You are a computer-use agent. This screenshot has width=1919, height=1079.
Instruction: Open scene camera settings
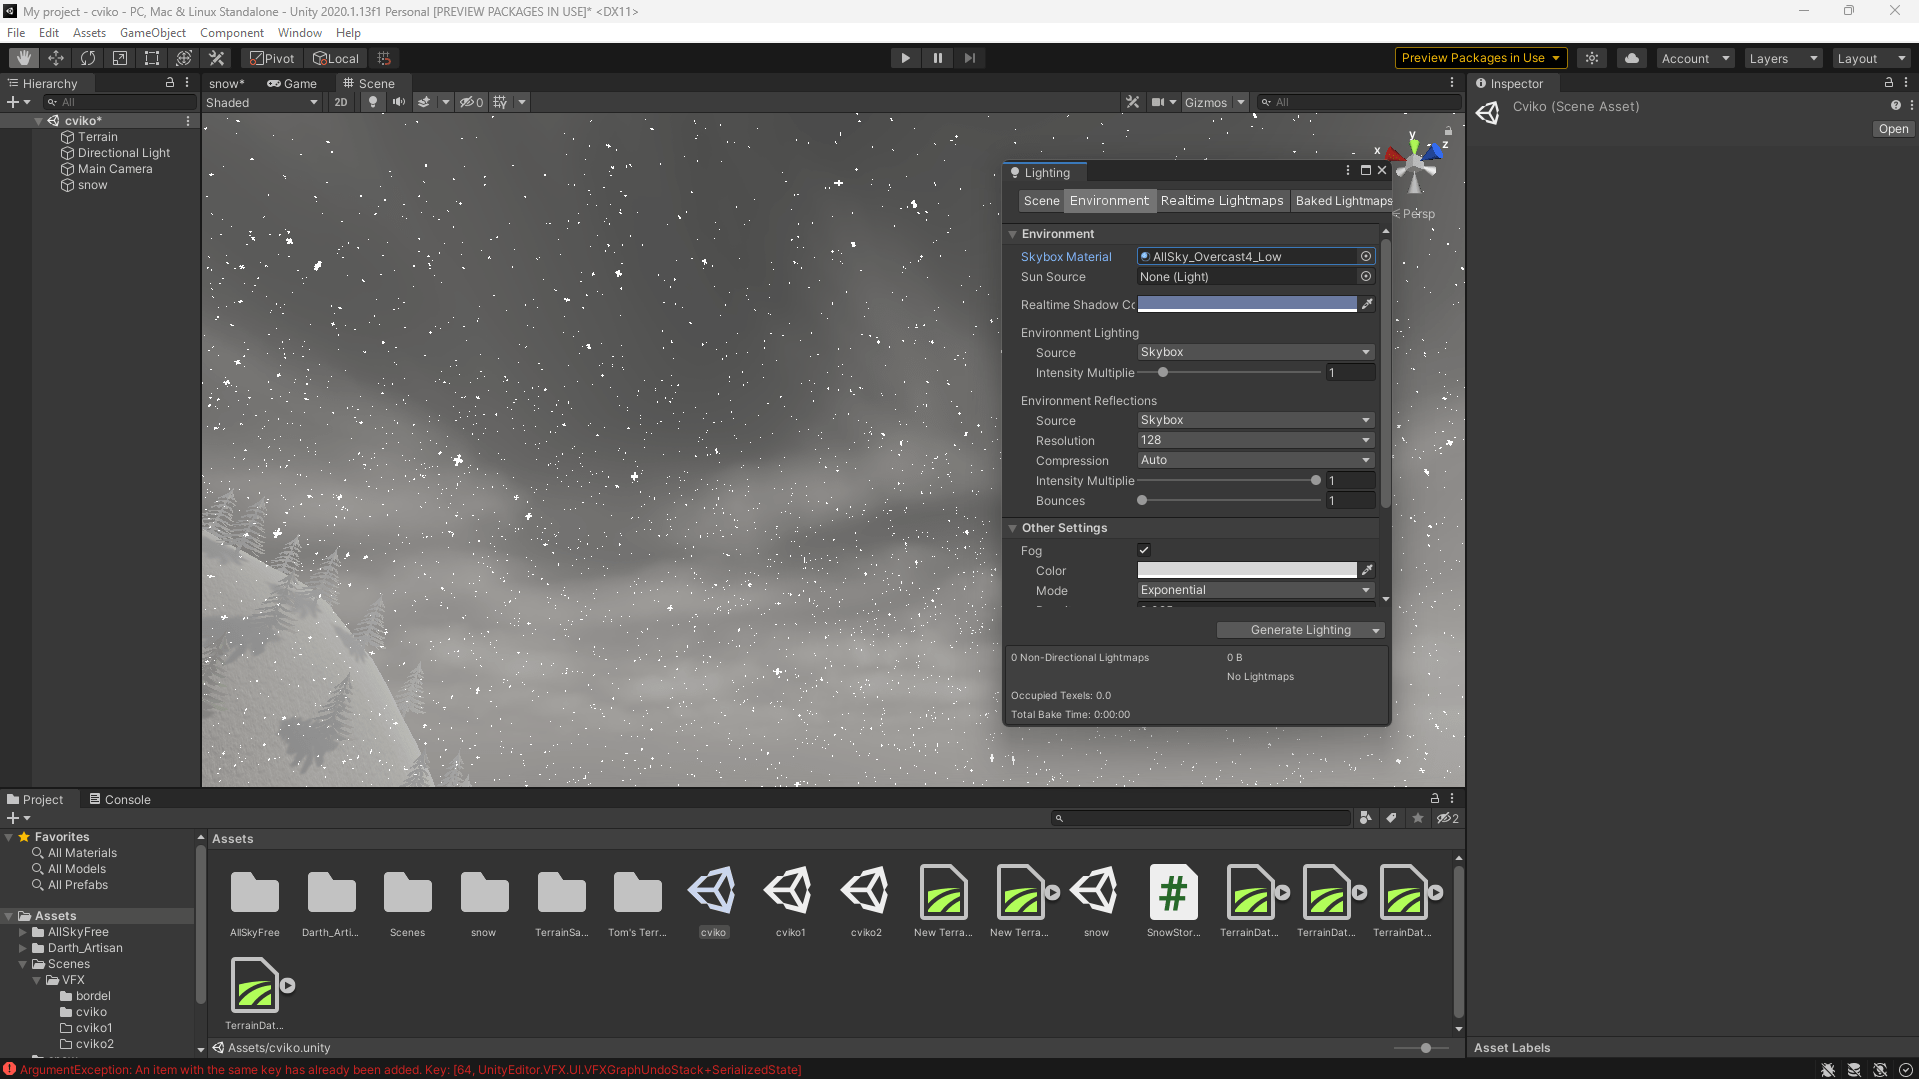1157,102
